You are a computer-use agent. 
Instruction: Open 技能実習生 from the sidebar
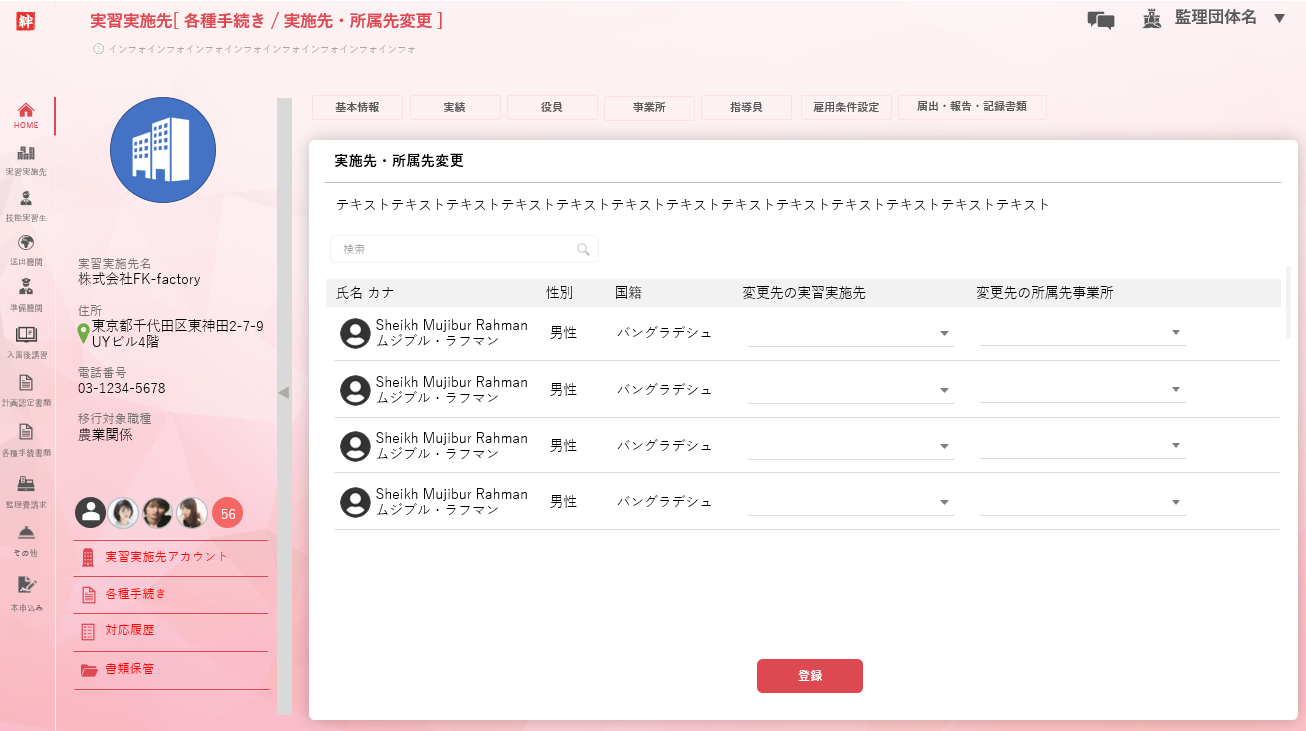(x=26, y=199)
